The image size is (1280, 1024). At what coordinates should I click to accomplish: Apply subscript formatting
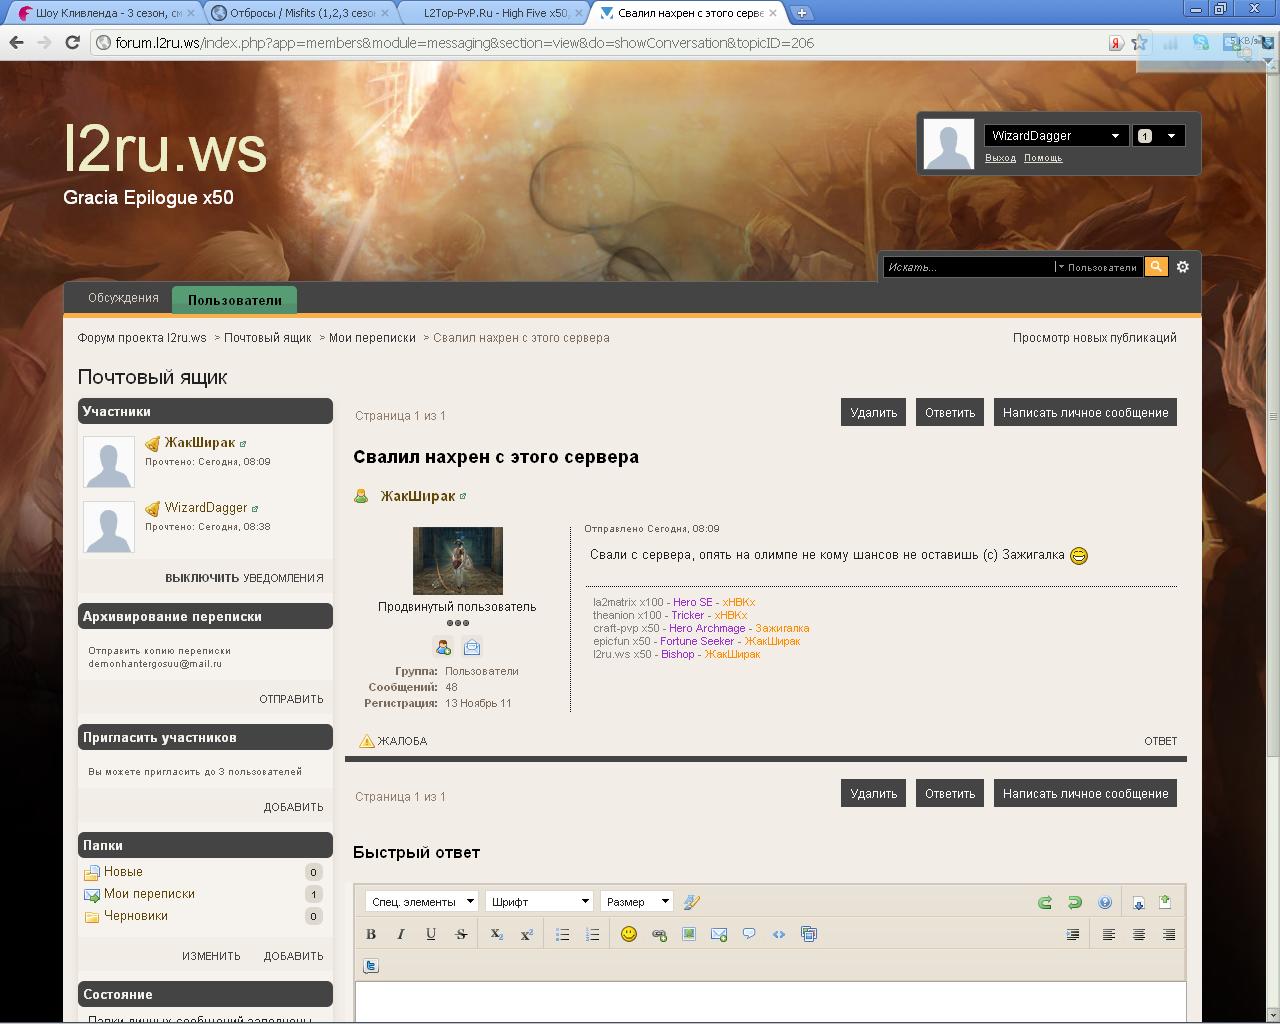[497, 934]
